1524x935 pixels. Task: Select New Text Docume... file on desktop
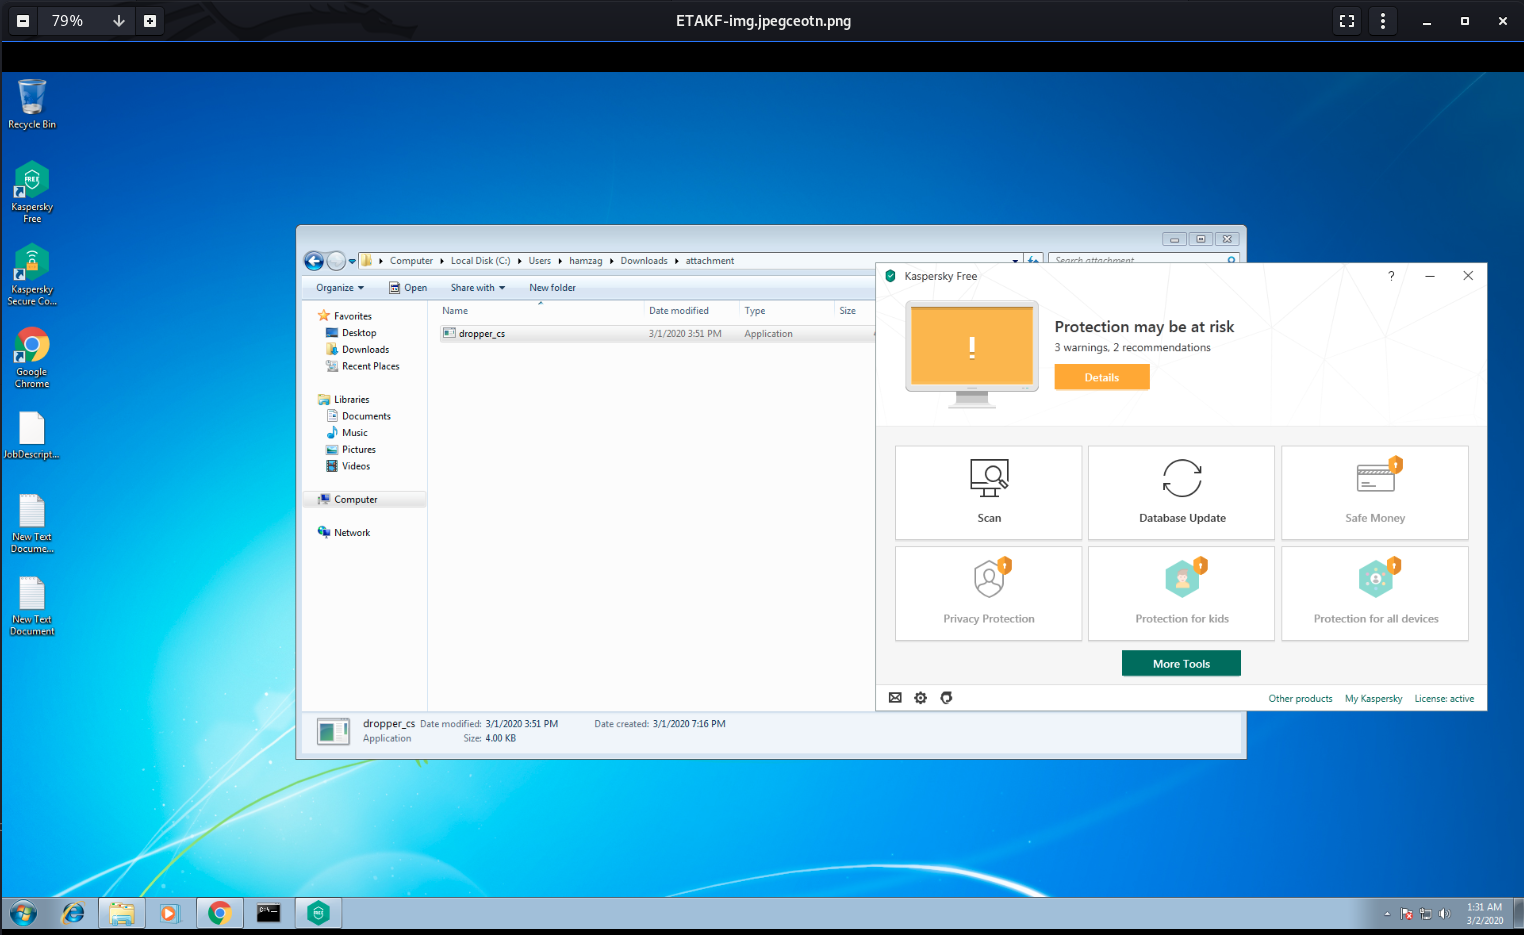[x=32, y=524]
